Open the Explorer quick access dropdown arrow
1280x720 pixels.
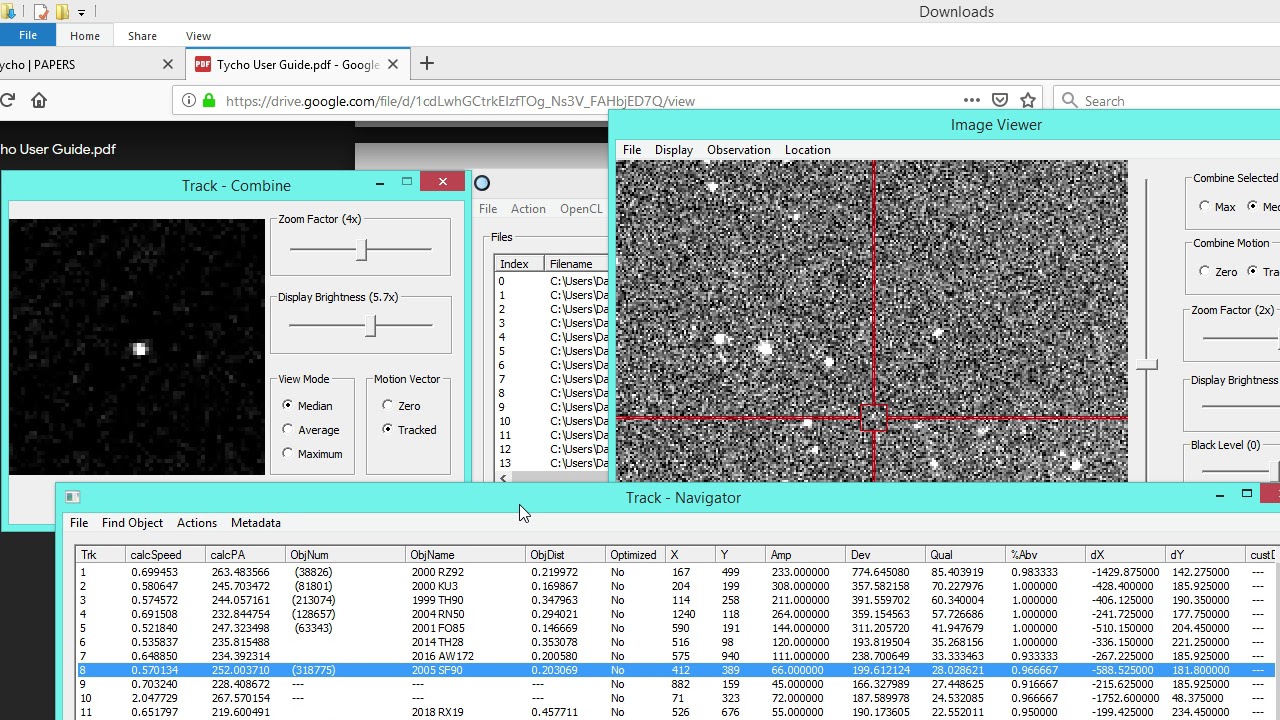pyautogui.click(x=82, y=12)
